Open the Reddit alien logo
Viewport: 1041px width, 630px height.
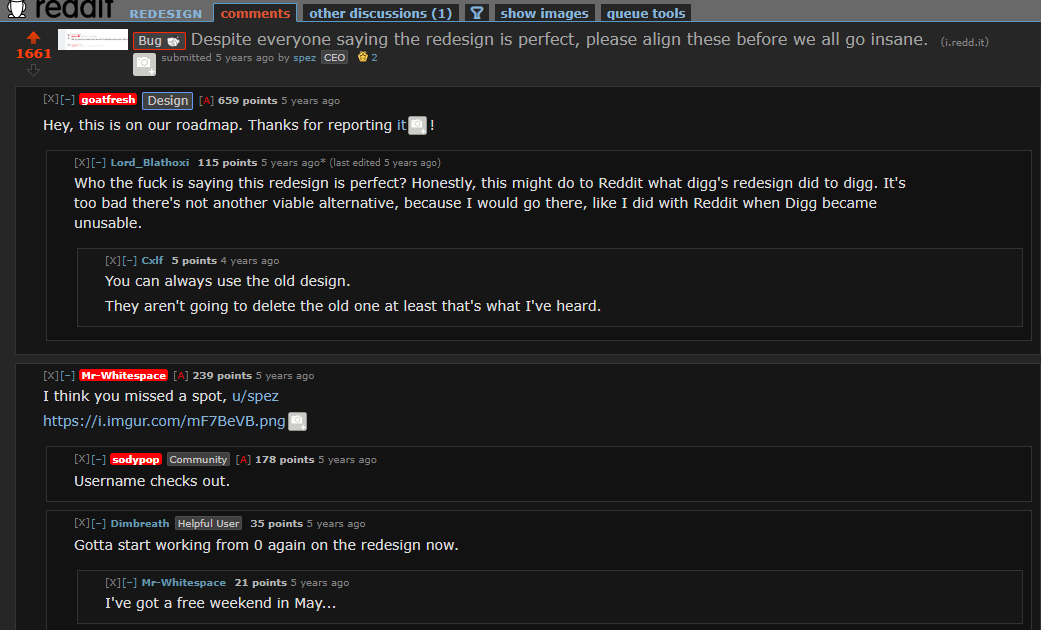pos(17,9)
